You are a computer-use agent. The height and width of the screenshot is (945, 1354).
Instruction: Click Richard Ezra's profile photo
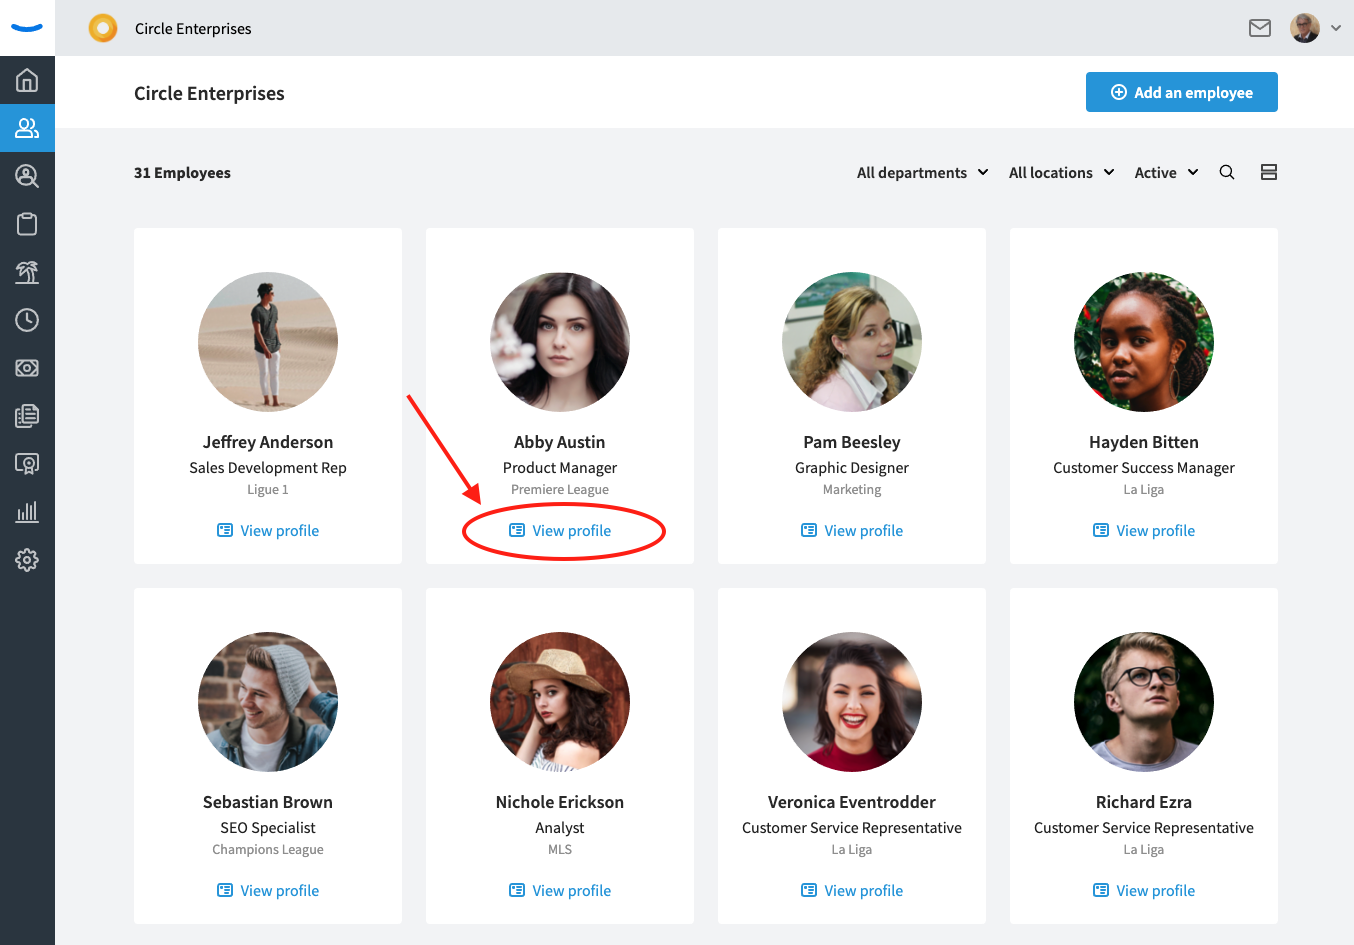(x=1144, y=702)
